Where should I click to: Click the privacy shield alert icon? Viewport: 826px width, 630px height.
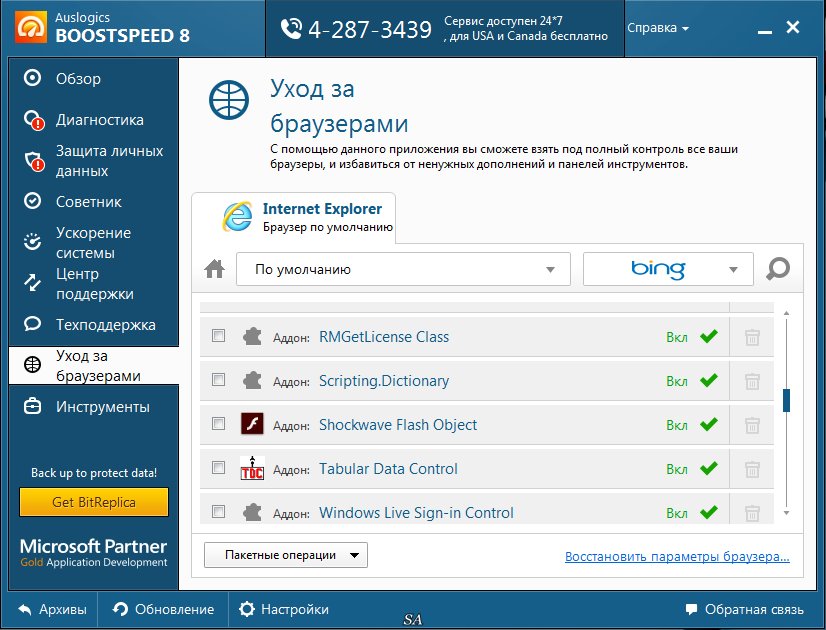click(x=34, y=161)
